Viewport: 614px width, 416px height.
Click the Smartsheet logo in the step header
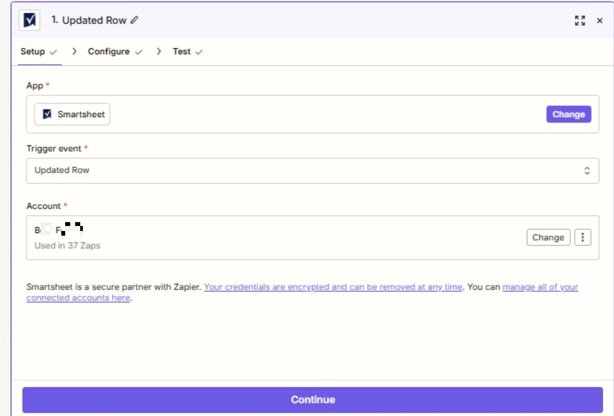click(x=29, y=20)
